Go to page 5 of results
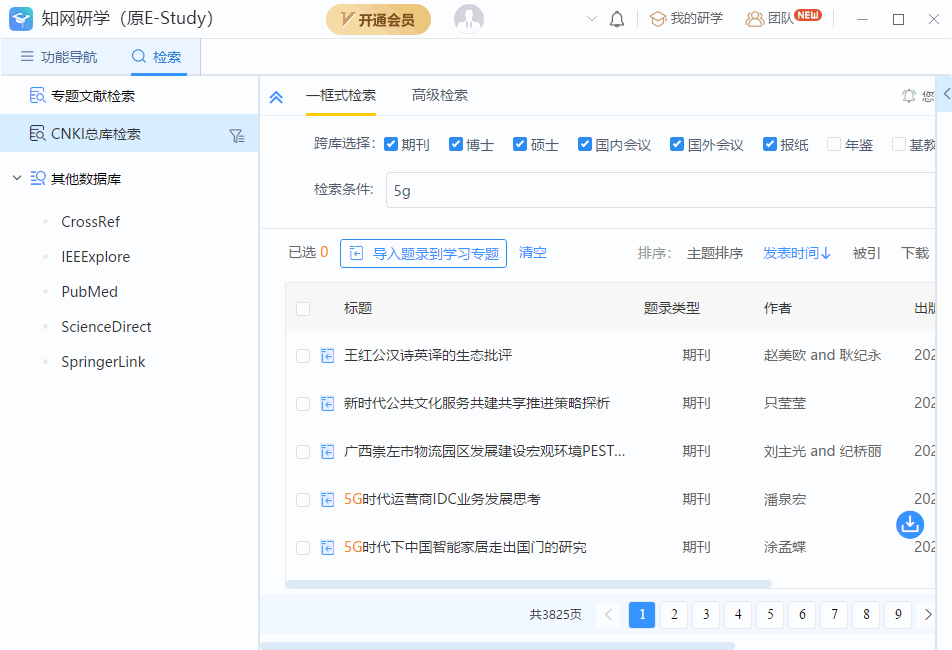Image resolution: width=952 pixels, height=650 pixels. click(769, 614)
